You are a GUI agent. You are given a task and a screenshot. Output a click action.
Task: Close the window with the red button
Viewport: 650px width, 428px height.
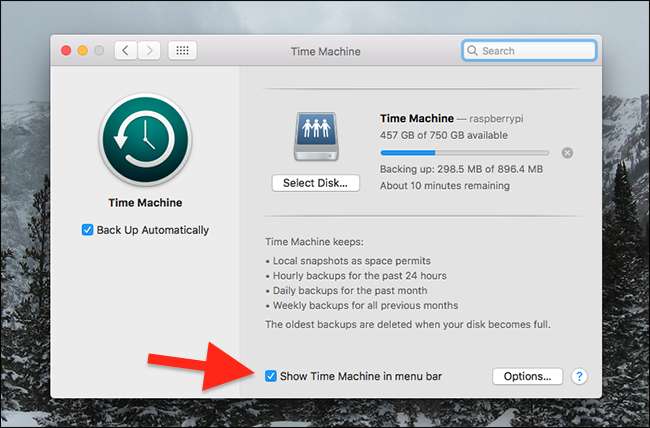click(x=66, y=51)
